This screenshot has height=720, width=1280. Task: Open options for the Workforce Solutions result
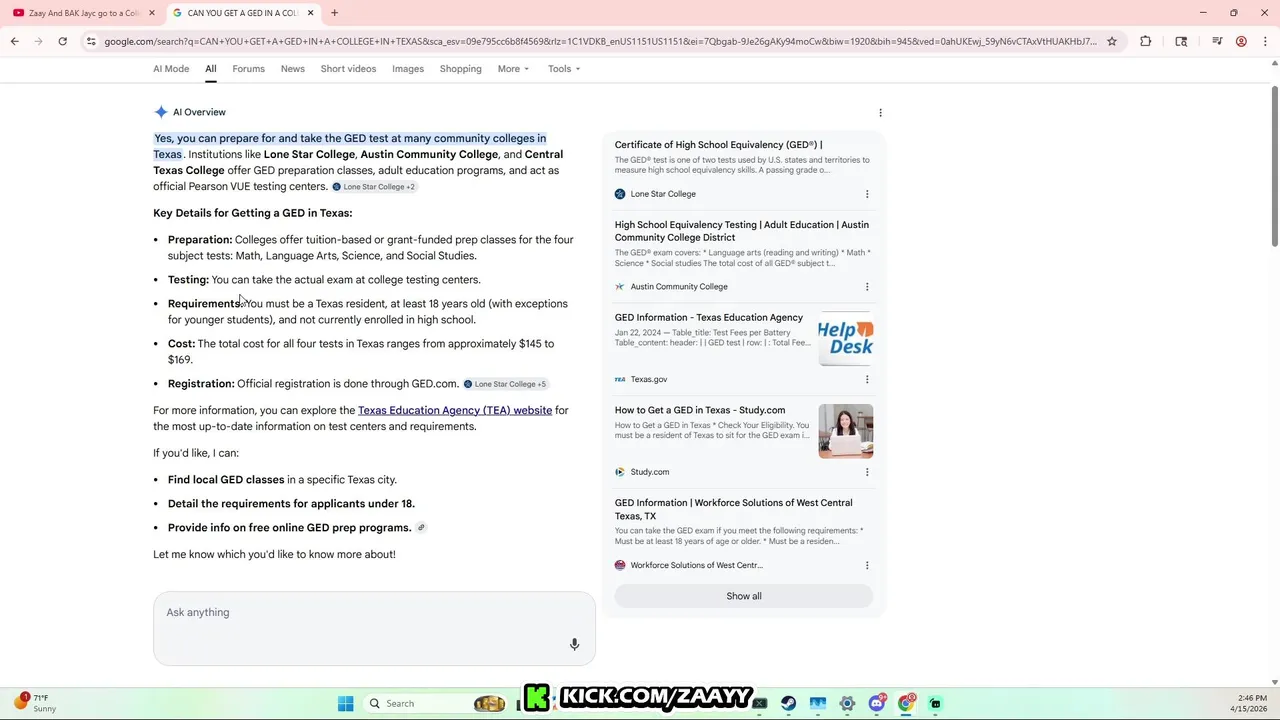click(x=867, y=565)
